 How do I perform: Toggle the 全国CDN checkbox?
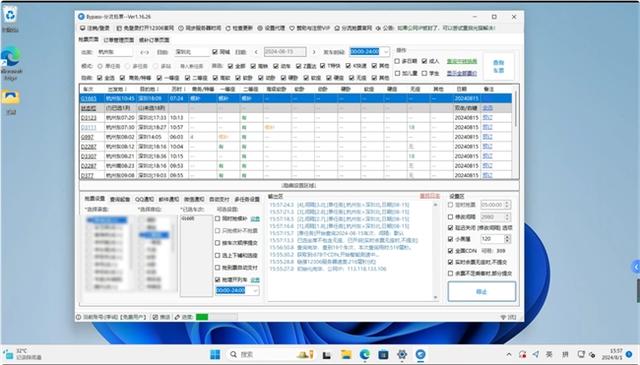451,250
